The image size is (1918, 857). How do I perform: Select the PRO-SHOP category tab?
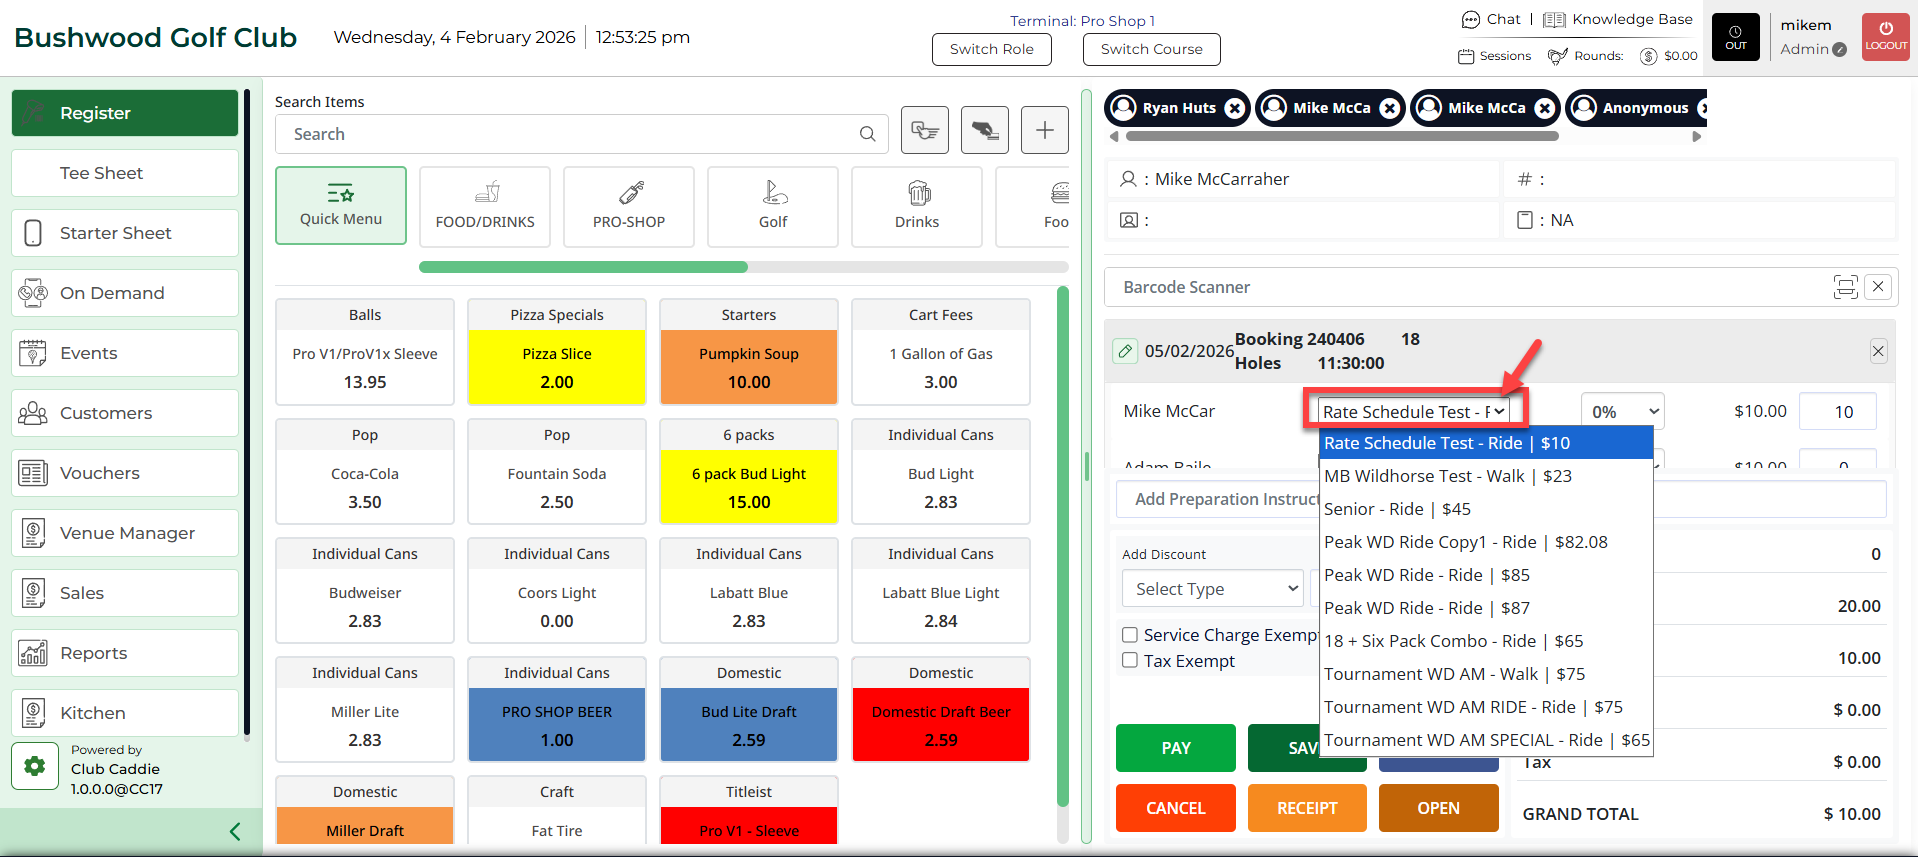pyautogui.click(x=628, y=206)
